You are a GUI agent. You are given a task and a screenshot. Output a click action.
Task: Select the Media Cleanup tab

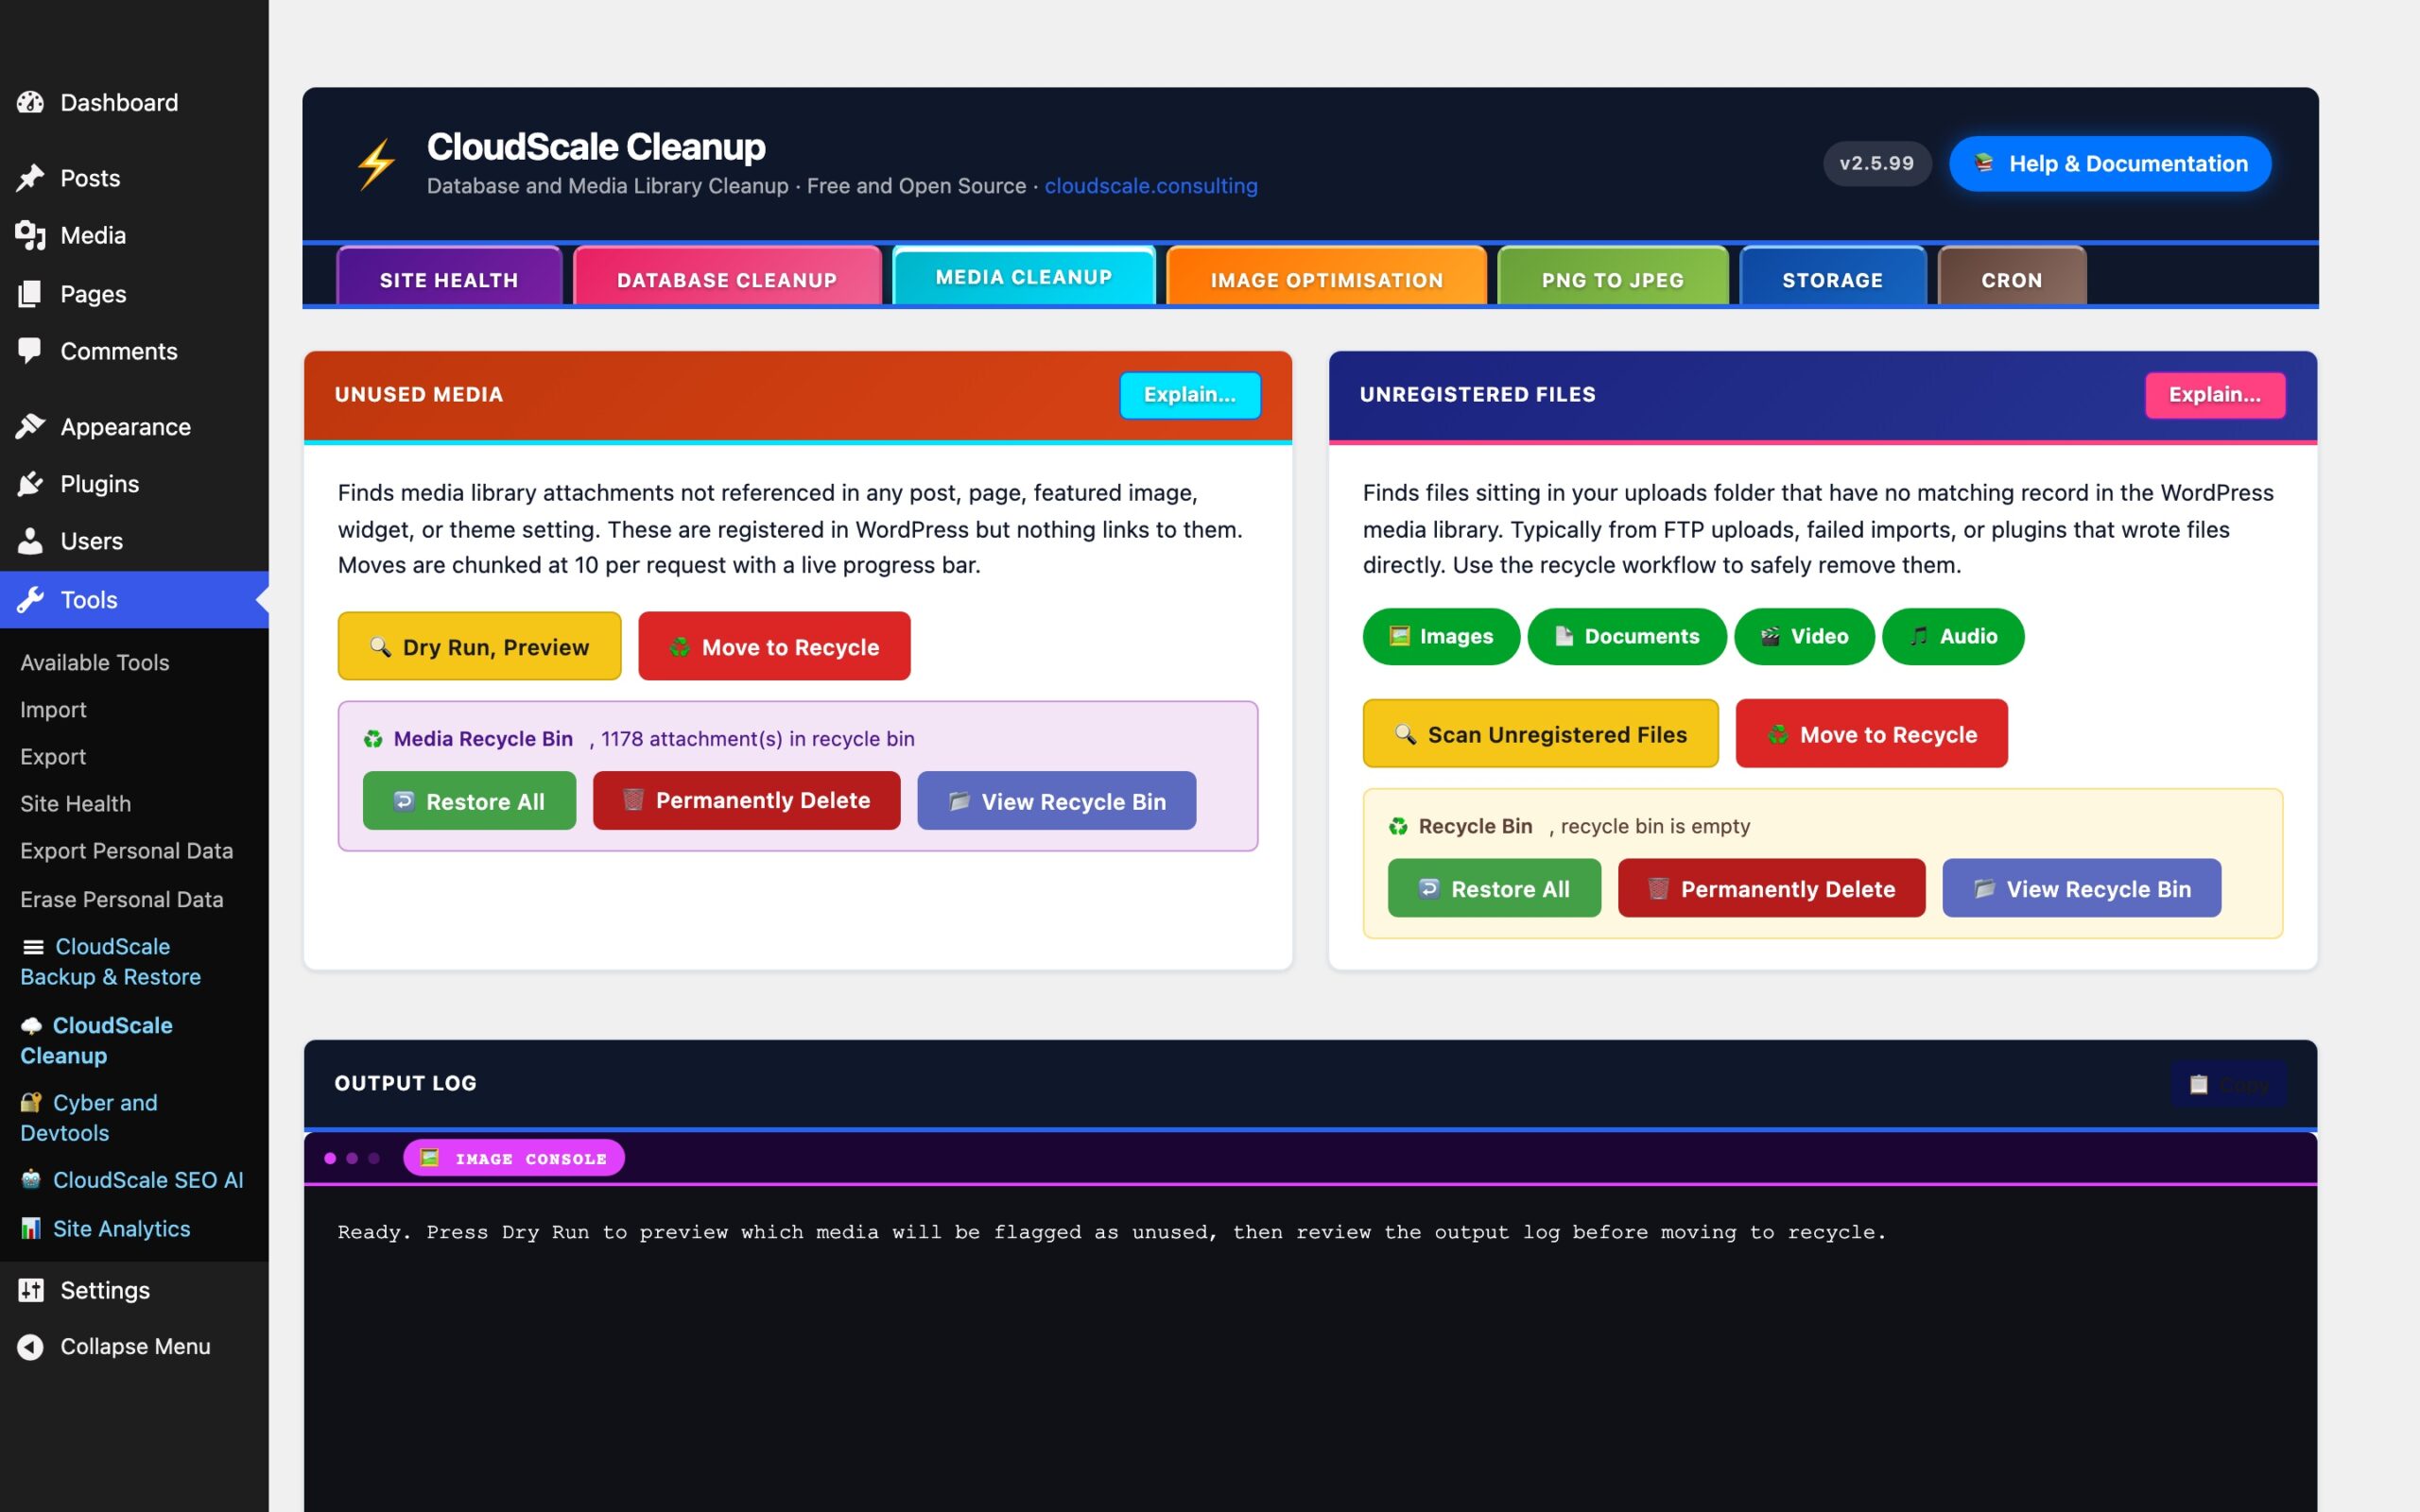tap(1023, 275)
